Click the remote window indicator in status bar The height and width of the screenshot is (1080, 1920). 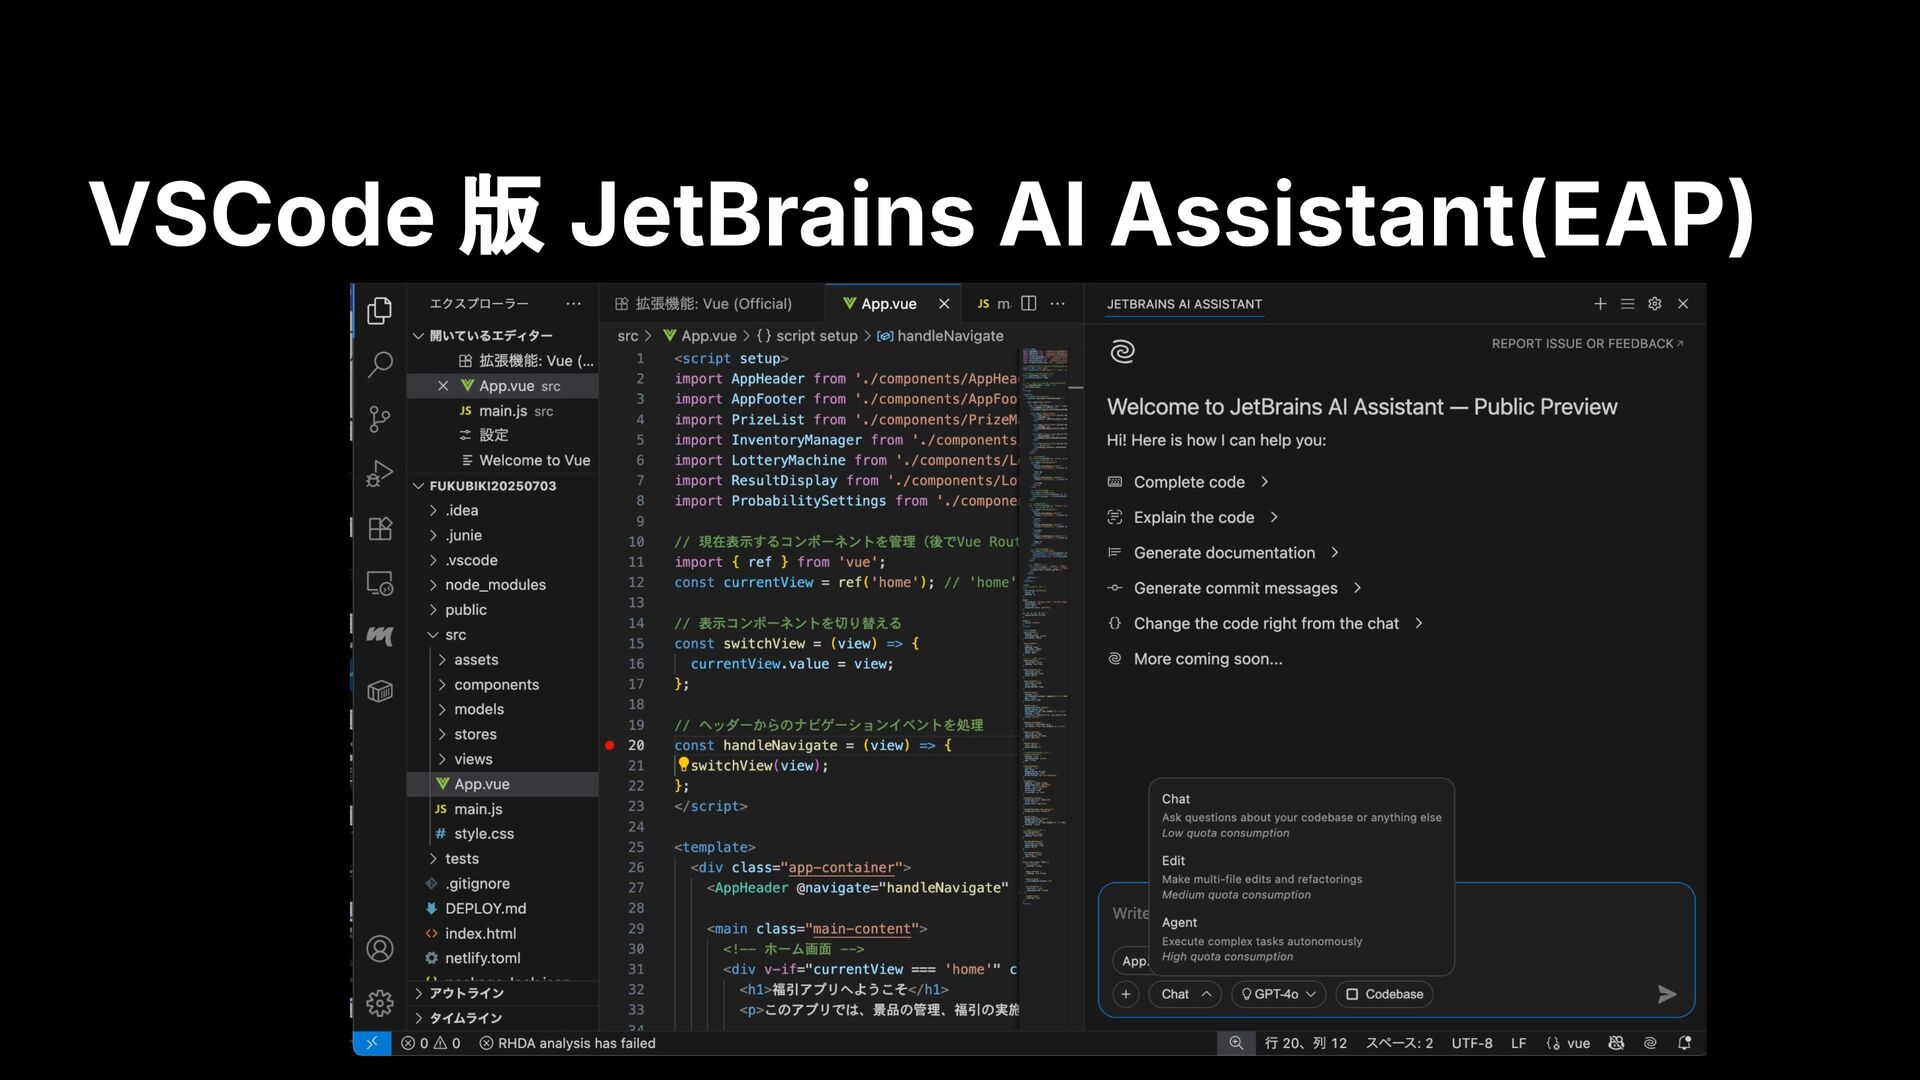click(371, 1043)
